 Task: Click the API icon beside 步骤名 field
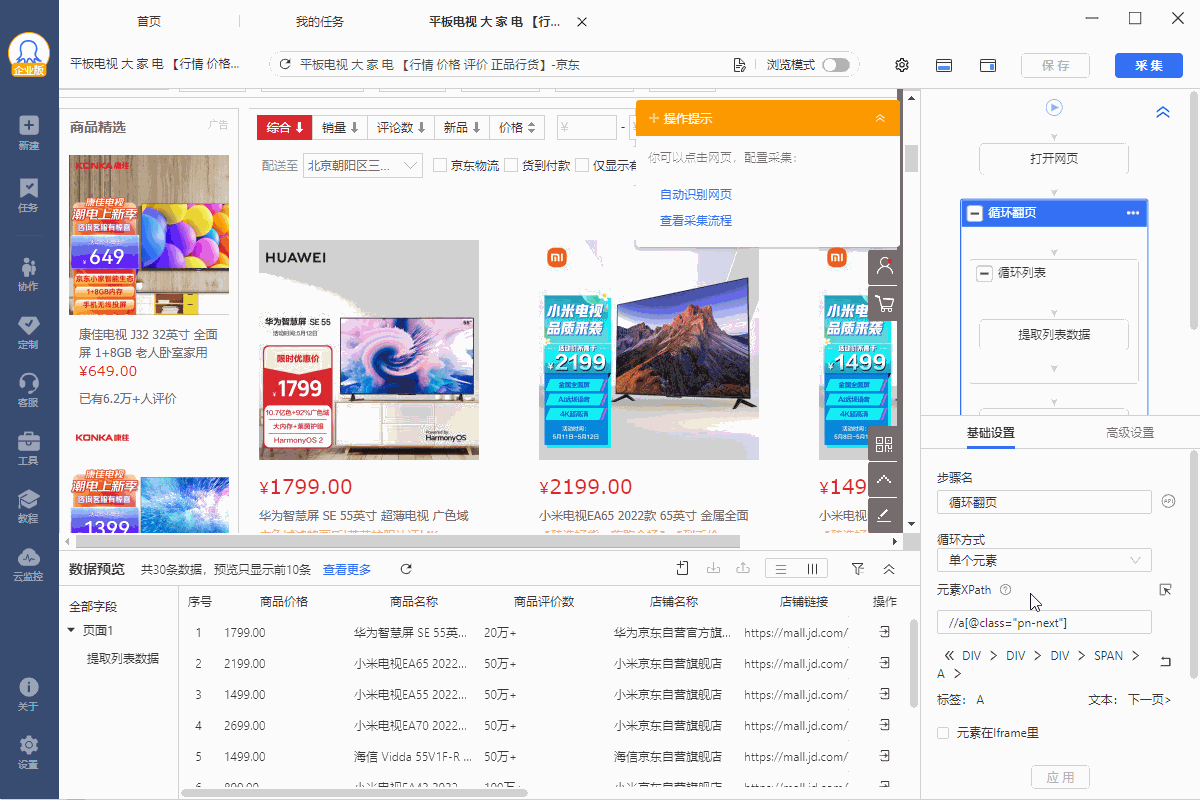tap(1168, 501)
